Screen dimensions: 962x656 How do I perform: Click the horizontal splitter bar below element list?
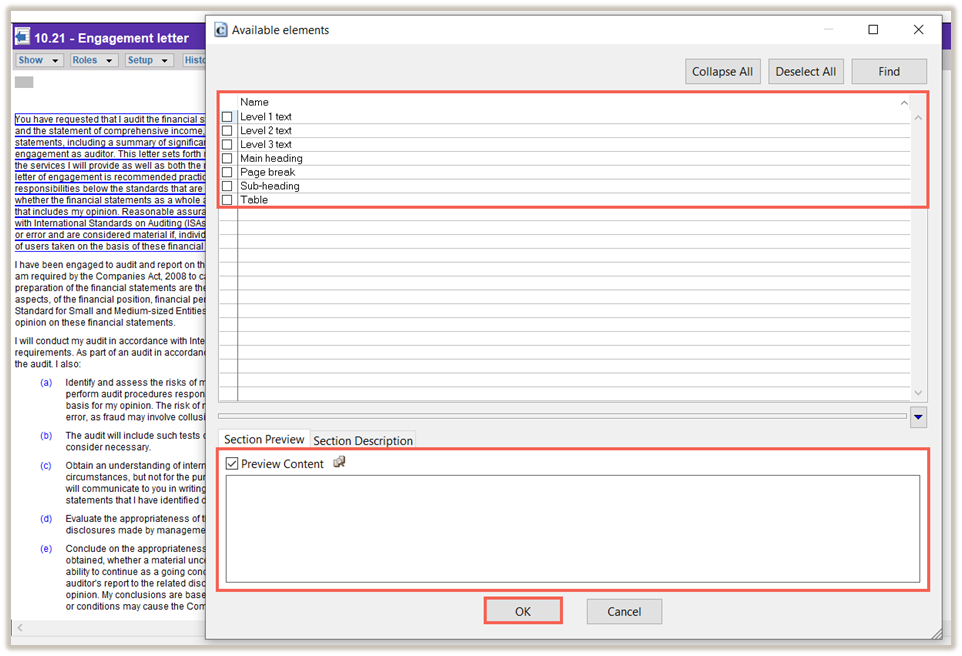562,416
